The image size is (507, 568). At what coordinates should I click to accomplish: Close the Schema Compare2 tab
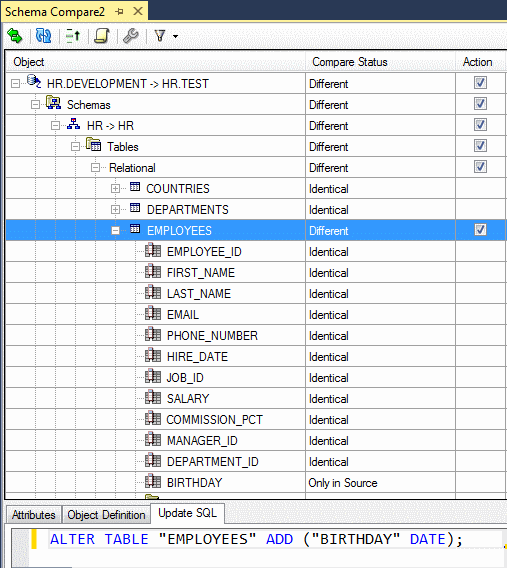138,11
